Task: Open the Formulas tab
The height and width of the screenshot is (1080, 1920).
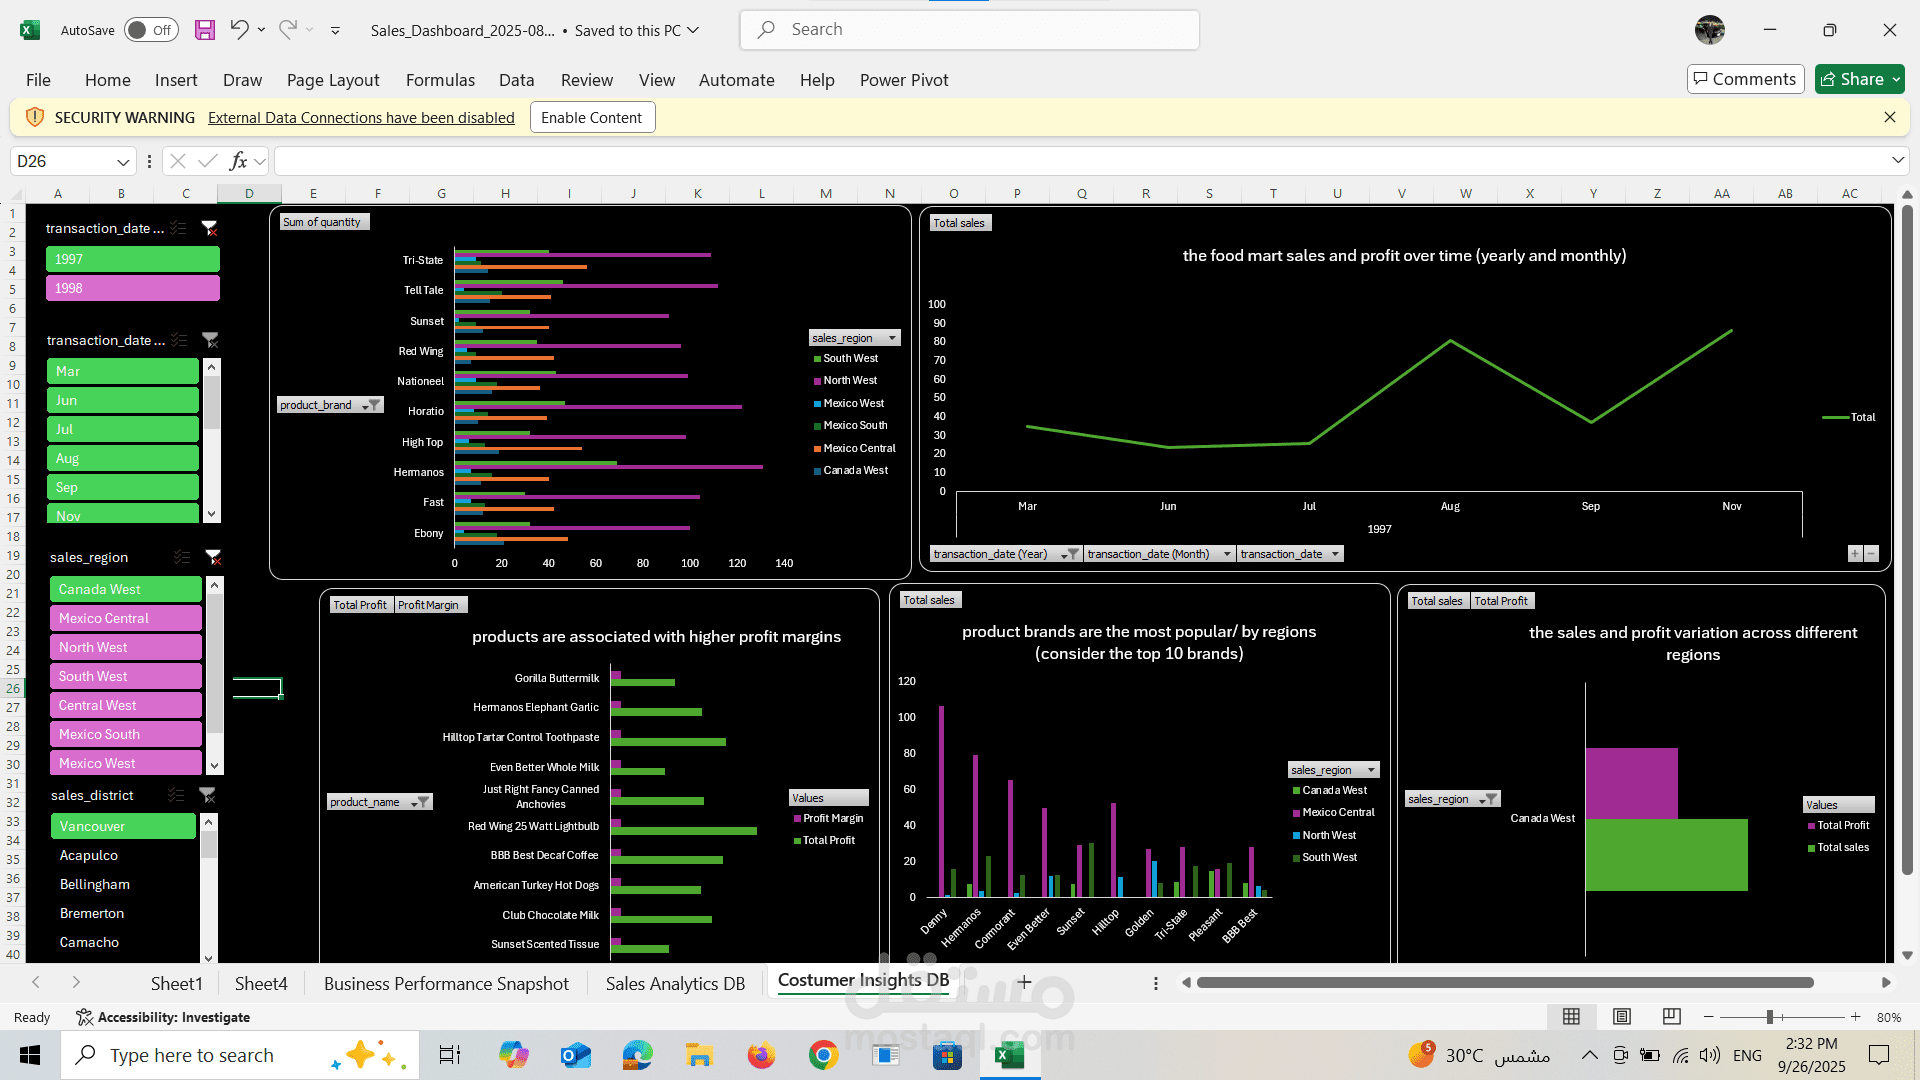Action: pyautogui.click(x=440, y=80)
